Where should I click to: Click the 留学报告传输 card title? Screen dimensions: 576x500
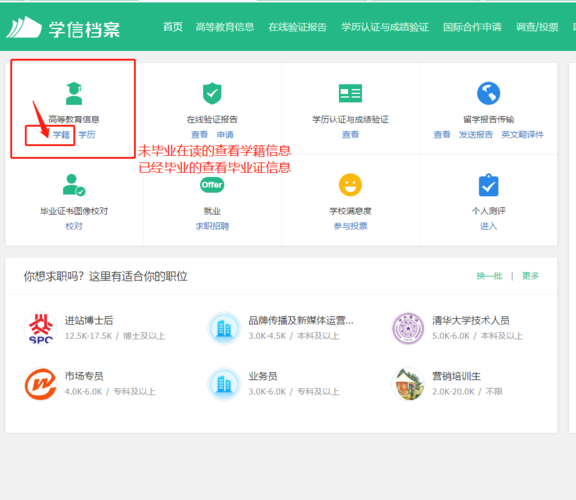(488, 119)
